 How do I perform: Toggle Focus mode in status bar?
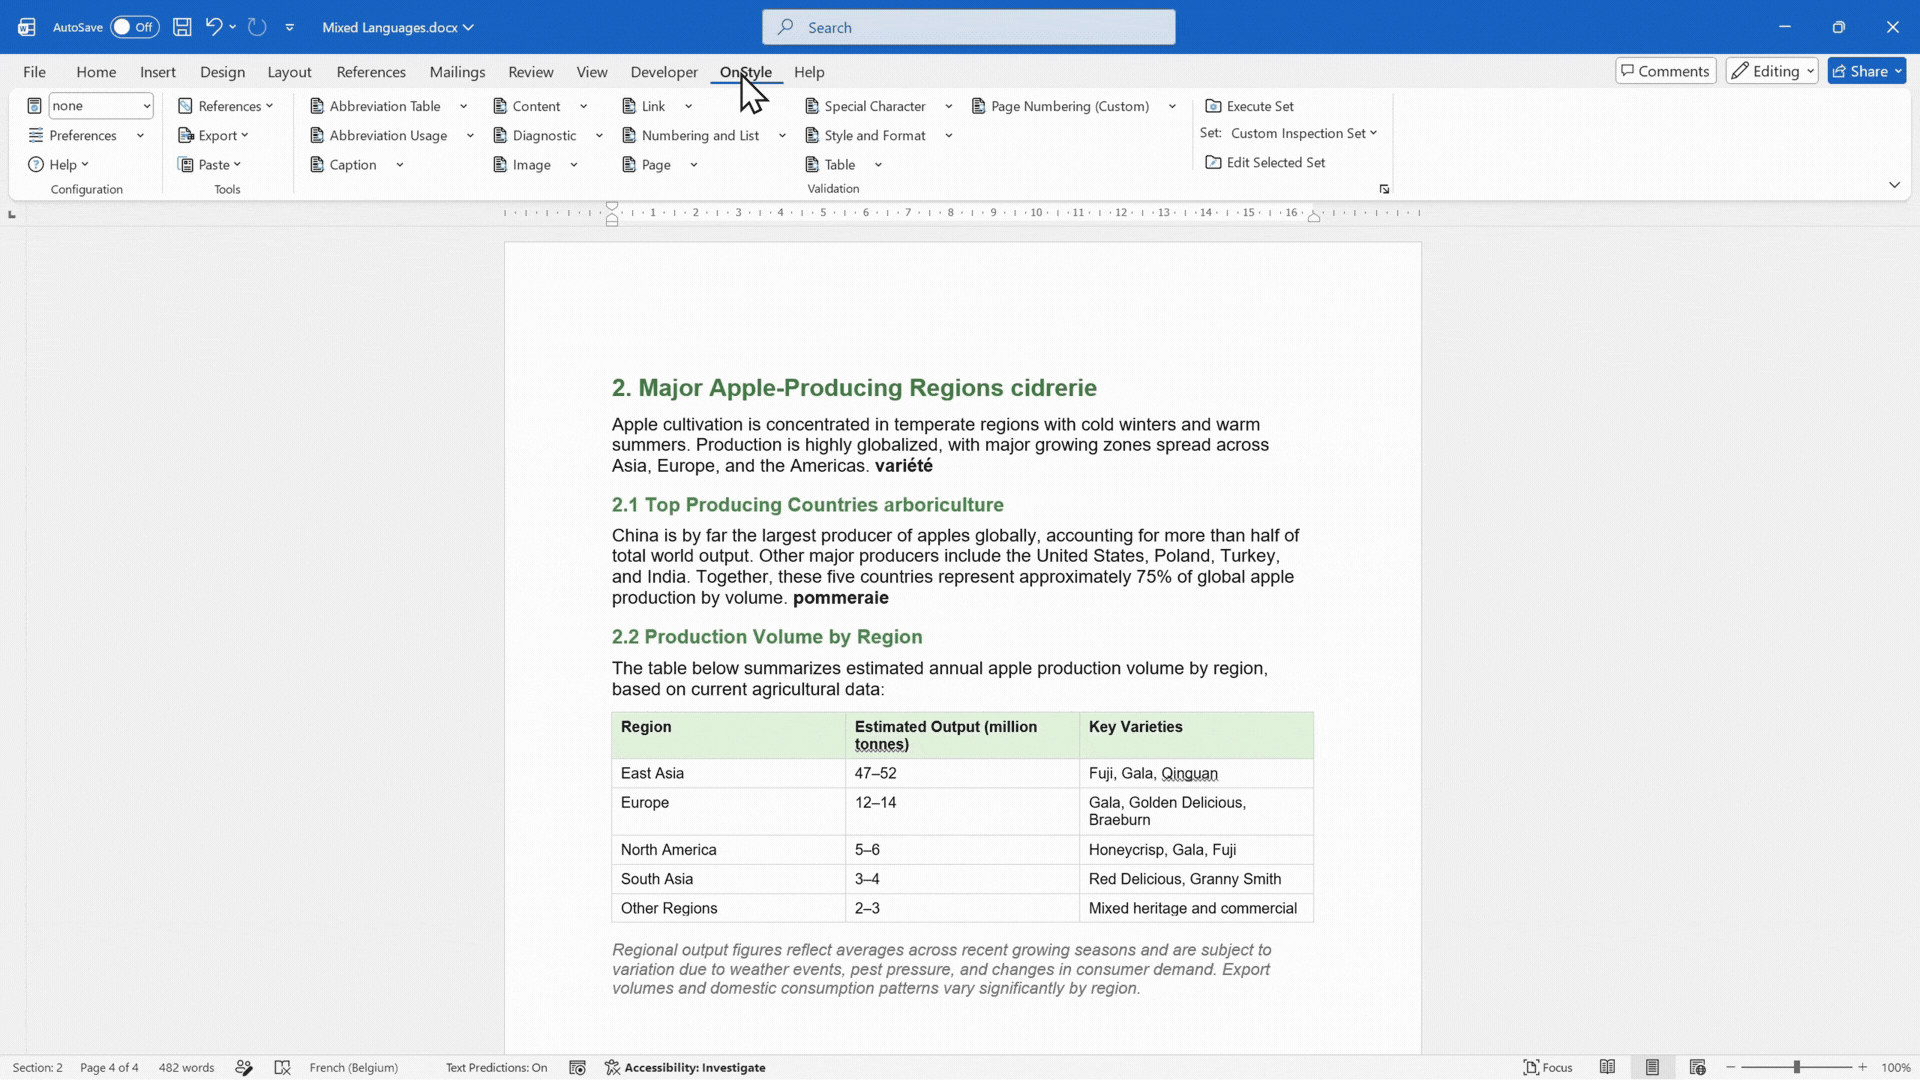1547,1067
